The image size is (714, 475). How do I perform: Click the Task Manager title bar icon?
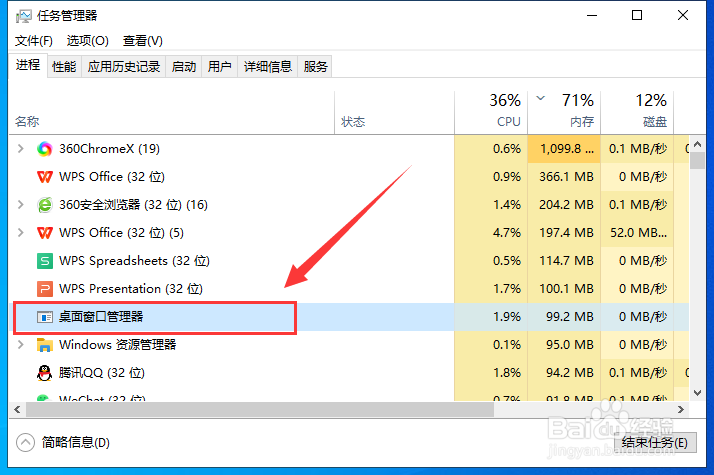point(23,16)
